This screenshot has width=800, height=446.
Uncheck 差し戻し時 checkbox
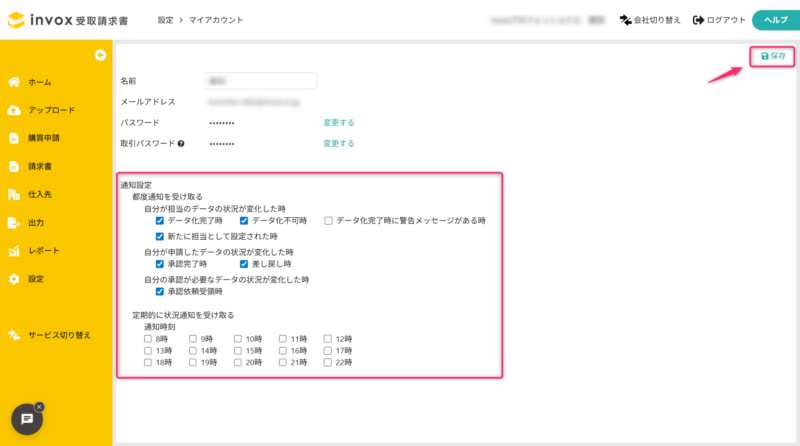(x=244, y=264)
